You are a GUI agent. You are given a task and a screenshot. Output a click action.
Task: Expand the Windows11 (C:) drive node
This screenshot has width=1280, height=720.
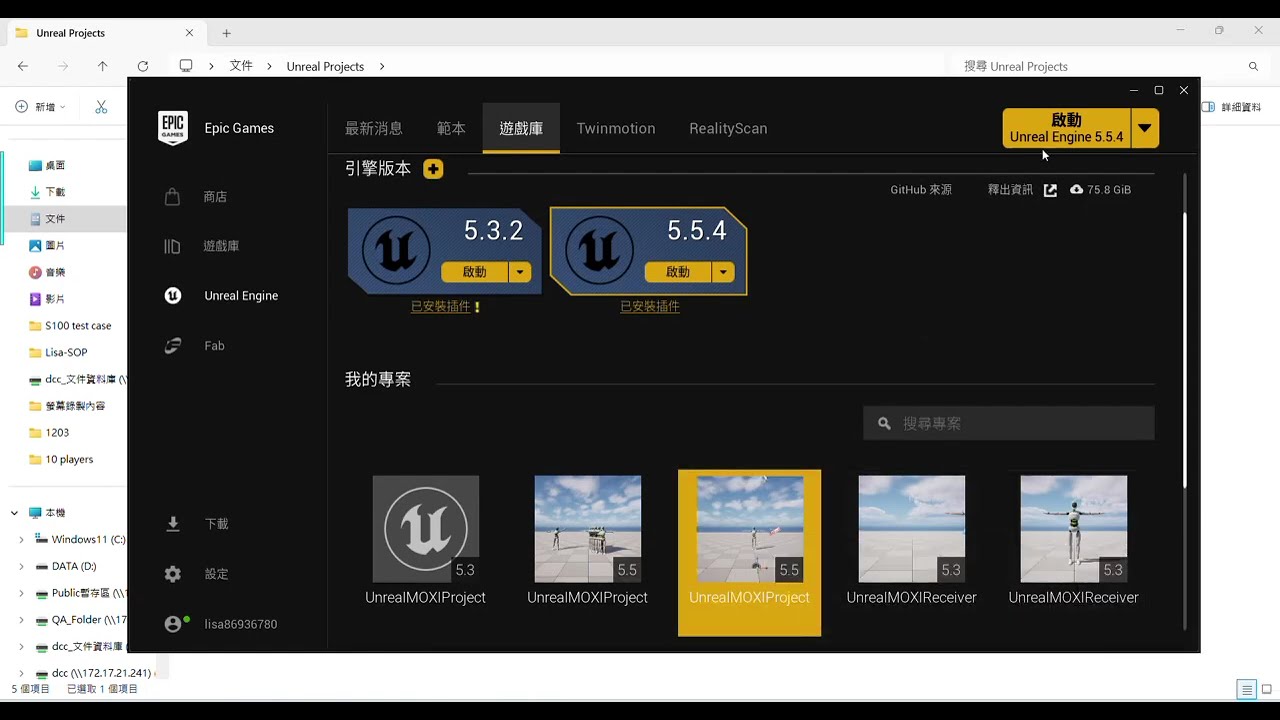pos(22,540)
